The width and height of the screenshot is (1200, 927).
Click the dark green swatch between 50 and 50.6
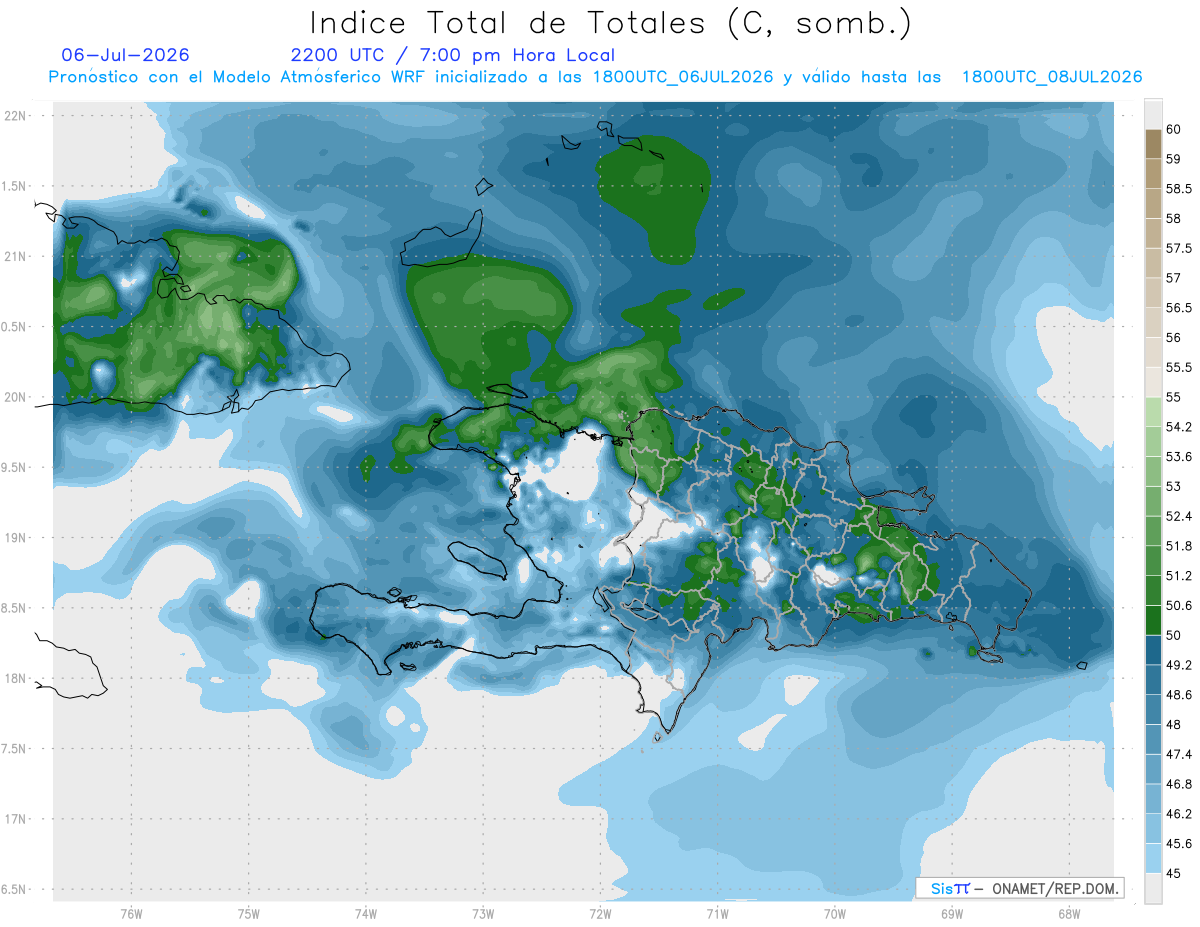1153,621
